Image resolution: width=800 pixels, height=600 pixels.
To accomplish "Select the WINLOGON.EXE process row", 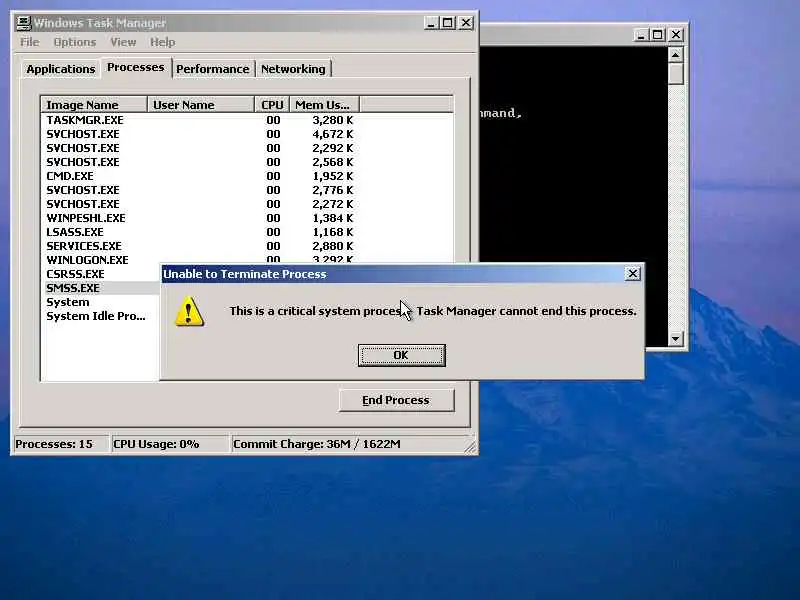I will tap(246, 259).
